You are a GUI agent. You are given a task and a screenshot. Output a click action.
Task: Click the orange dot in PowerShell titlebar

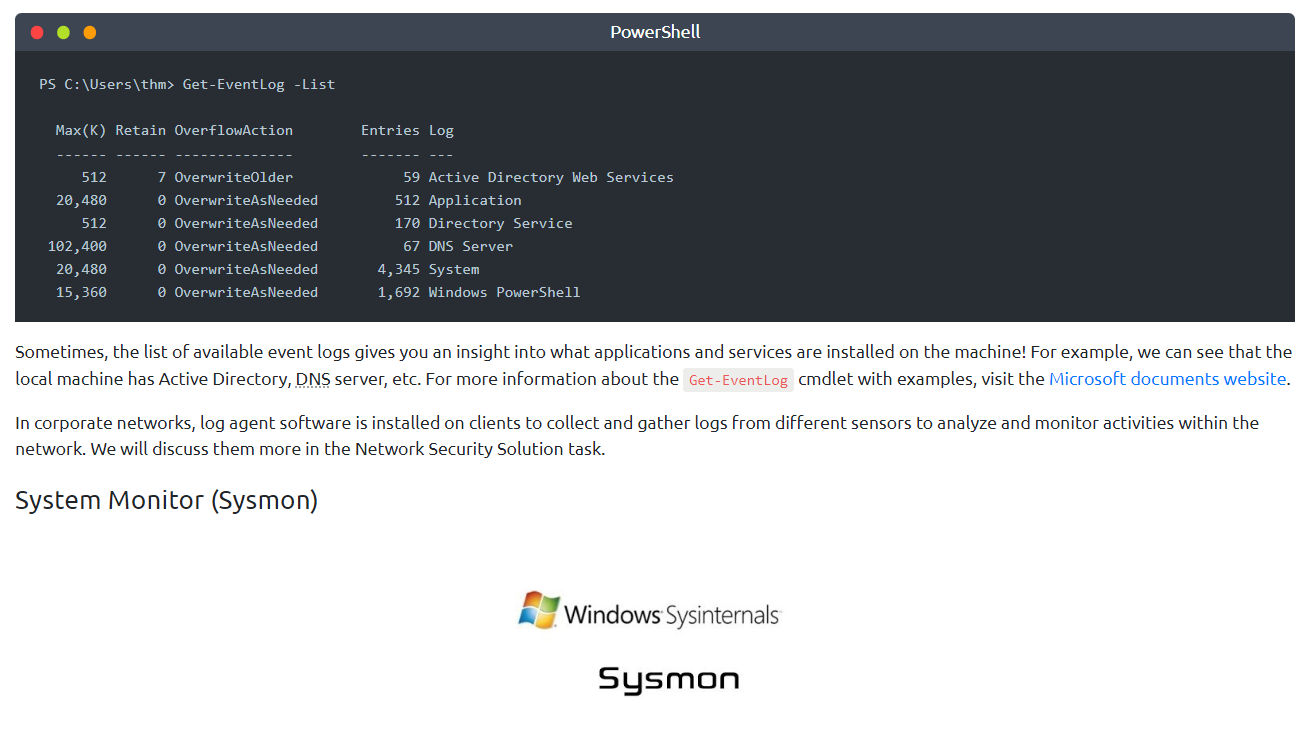90,32
